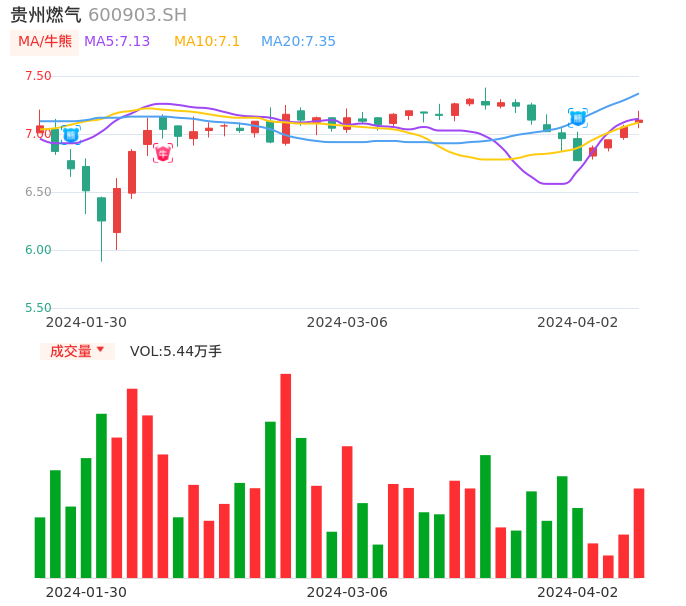Click the bear marker icon near 2024-04-02
The height and width of the screenshot is (606, 686).
[x=578, y=118]
